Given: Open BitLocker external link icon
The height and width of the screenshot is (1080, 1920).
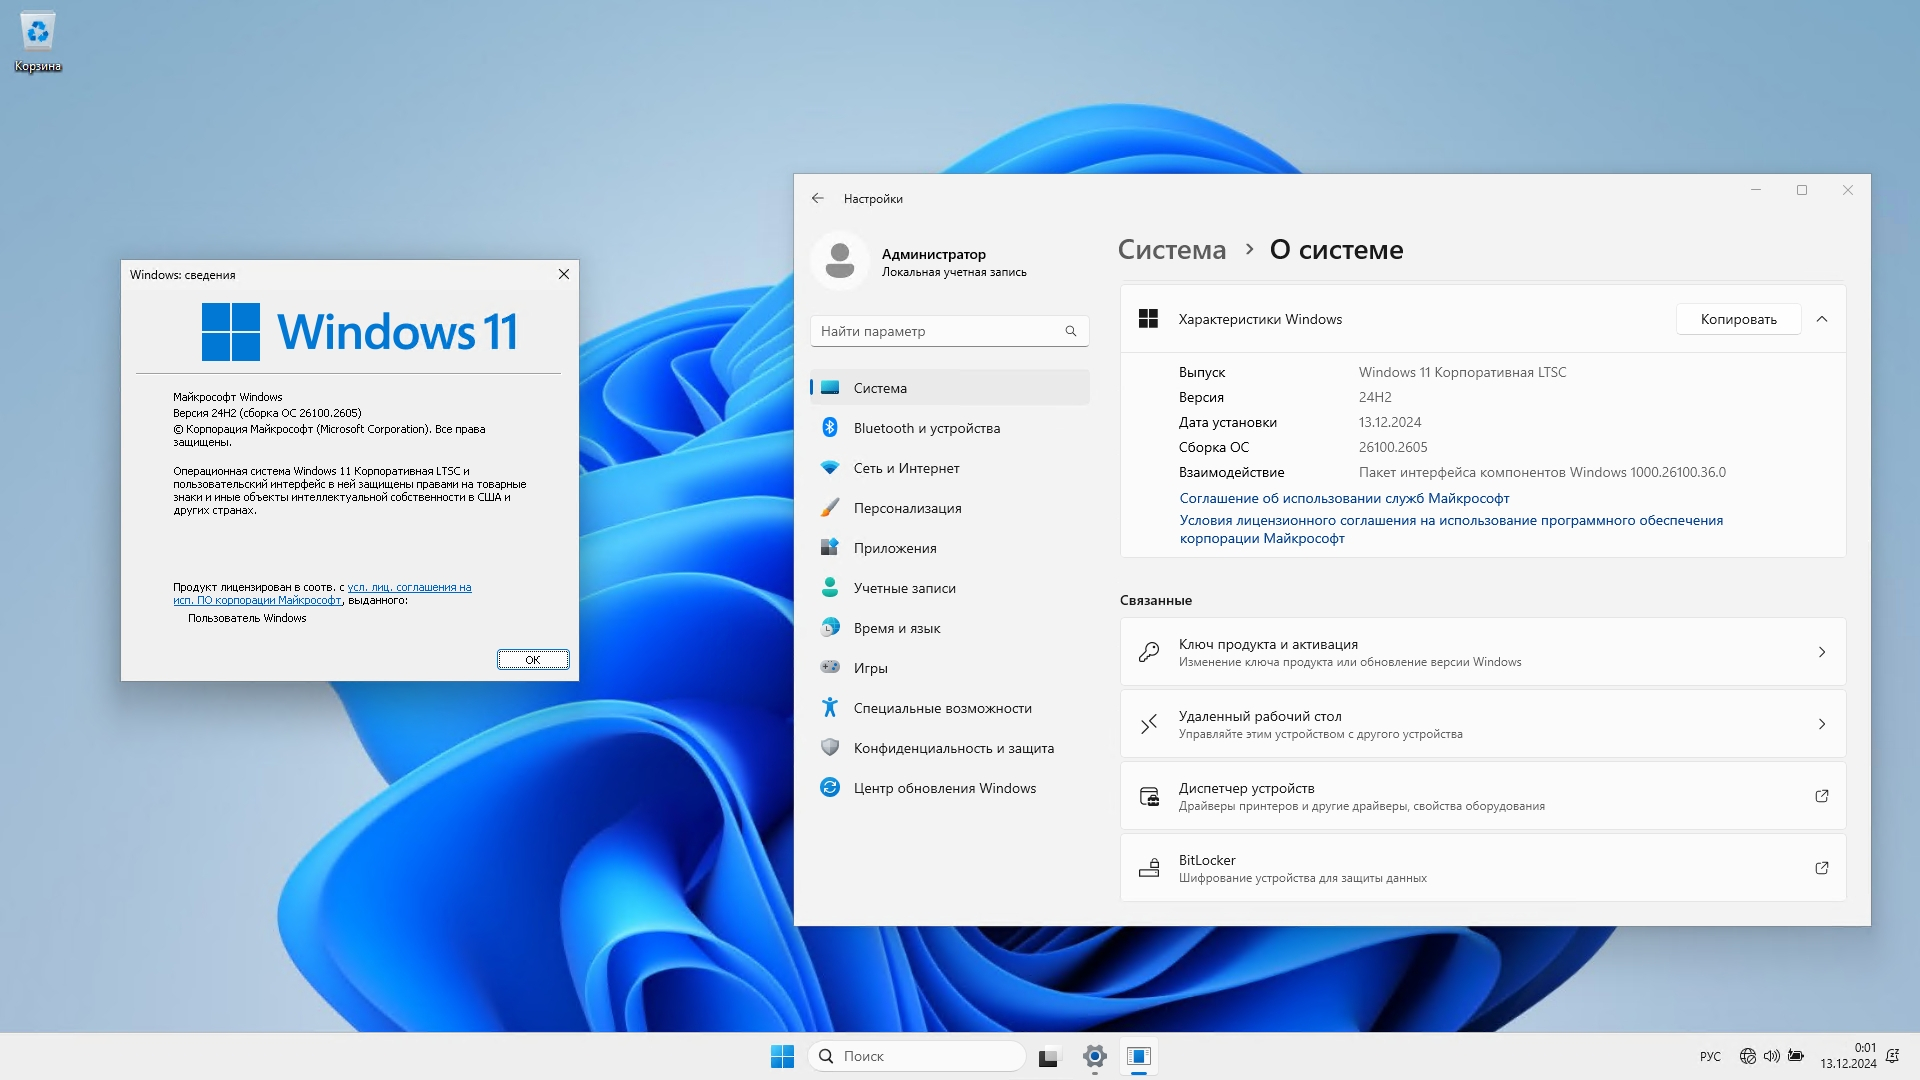Looking at the screenshot, I should coord(1822,868).
